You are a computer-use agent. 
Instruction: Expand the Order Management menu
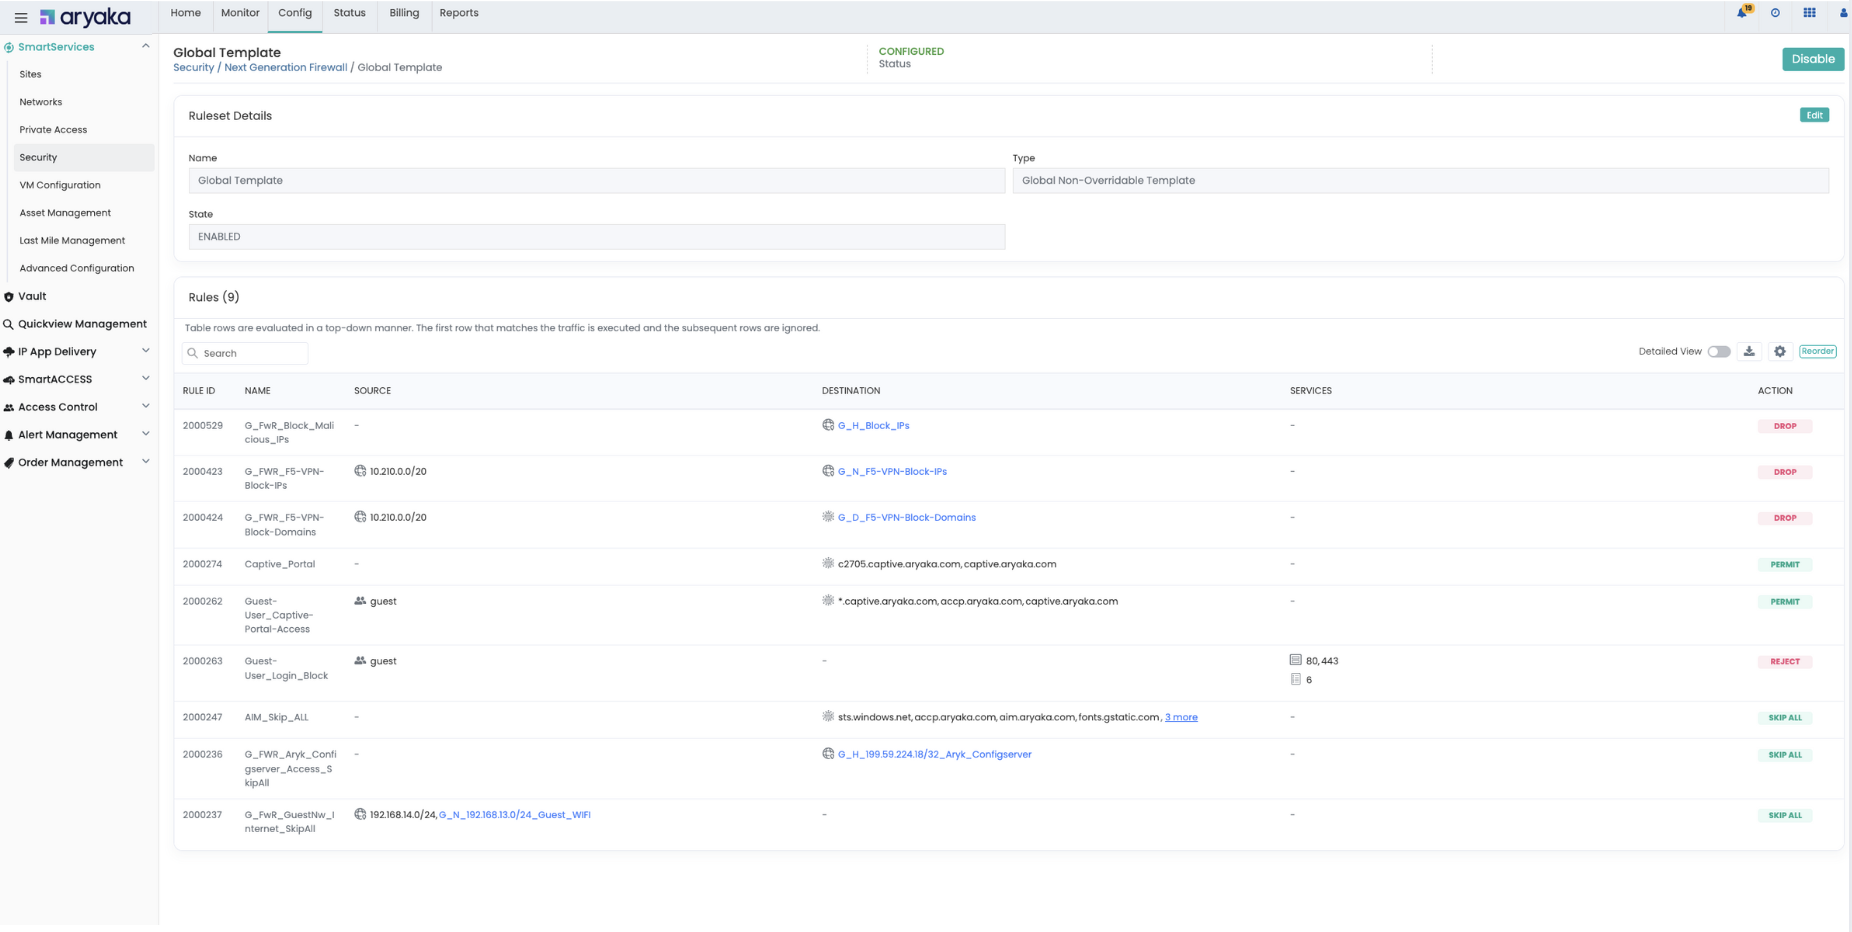pos(146,462)
